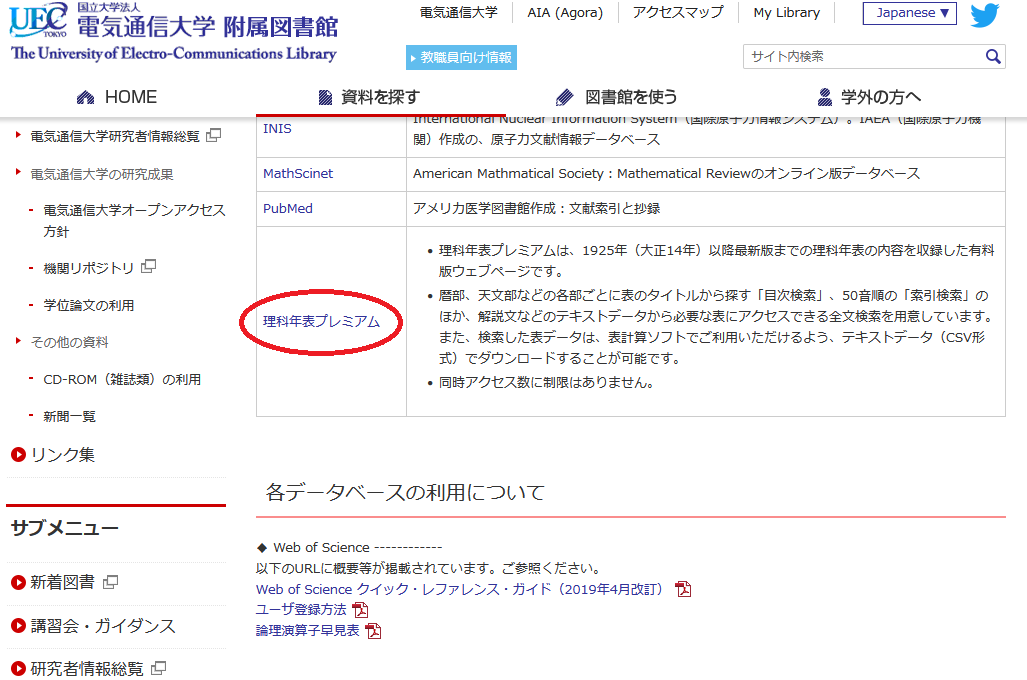Click the 同時アクセス数に制限はありません bullet text
This screenshot has height=680, width=1027.
pyautogui.click(x=546, y=383)
